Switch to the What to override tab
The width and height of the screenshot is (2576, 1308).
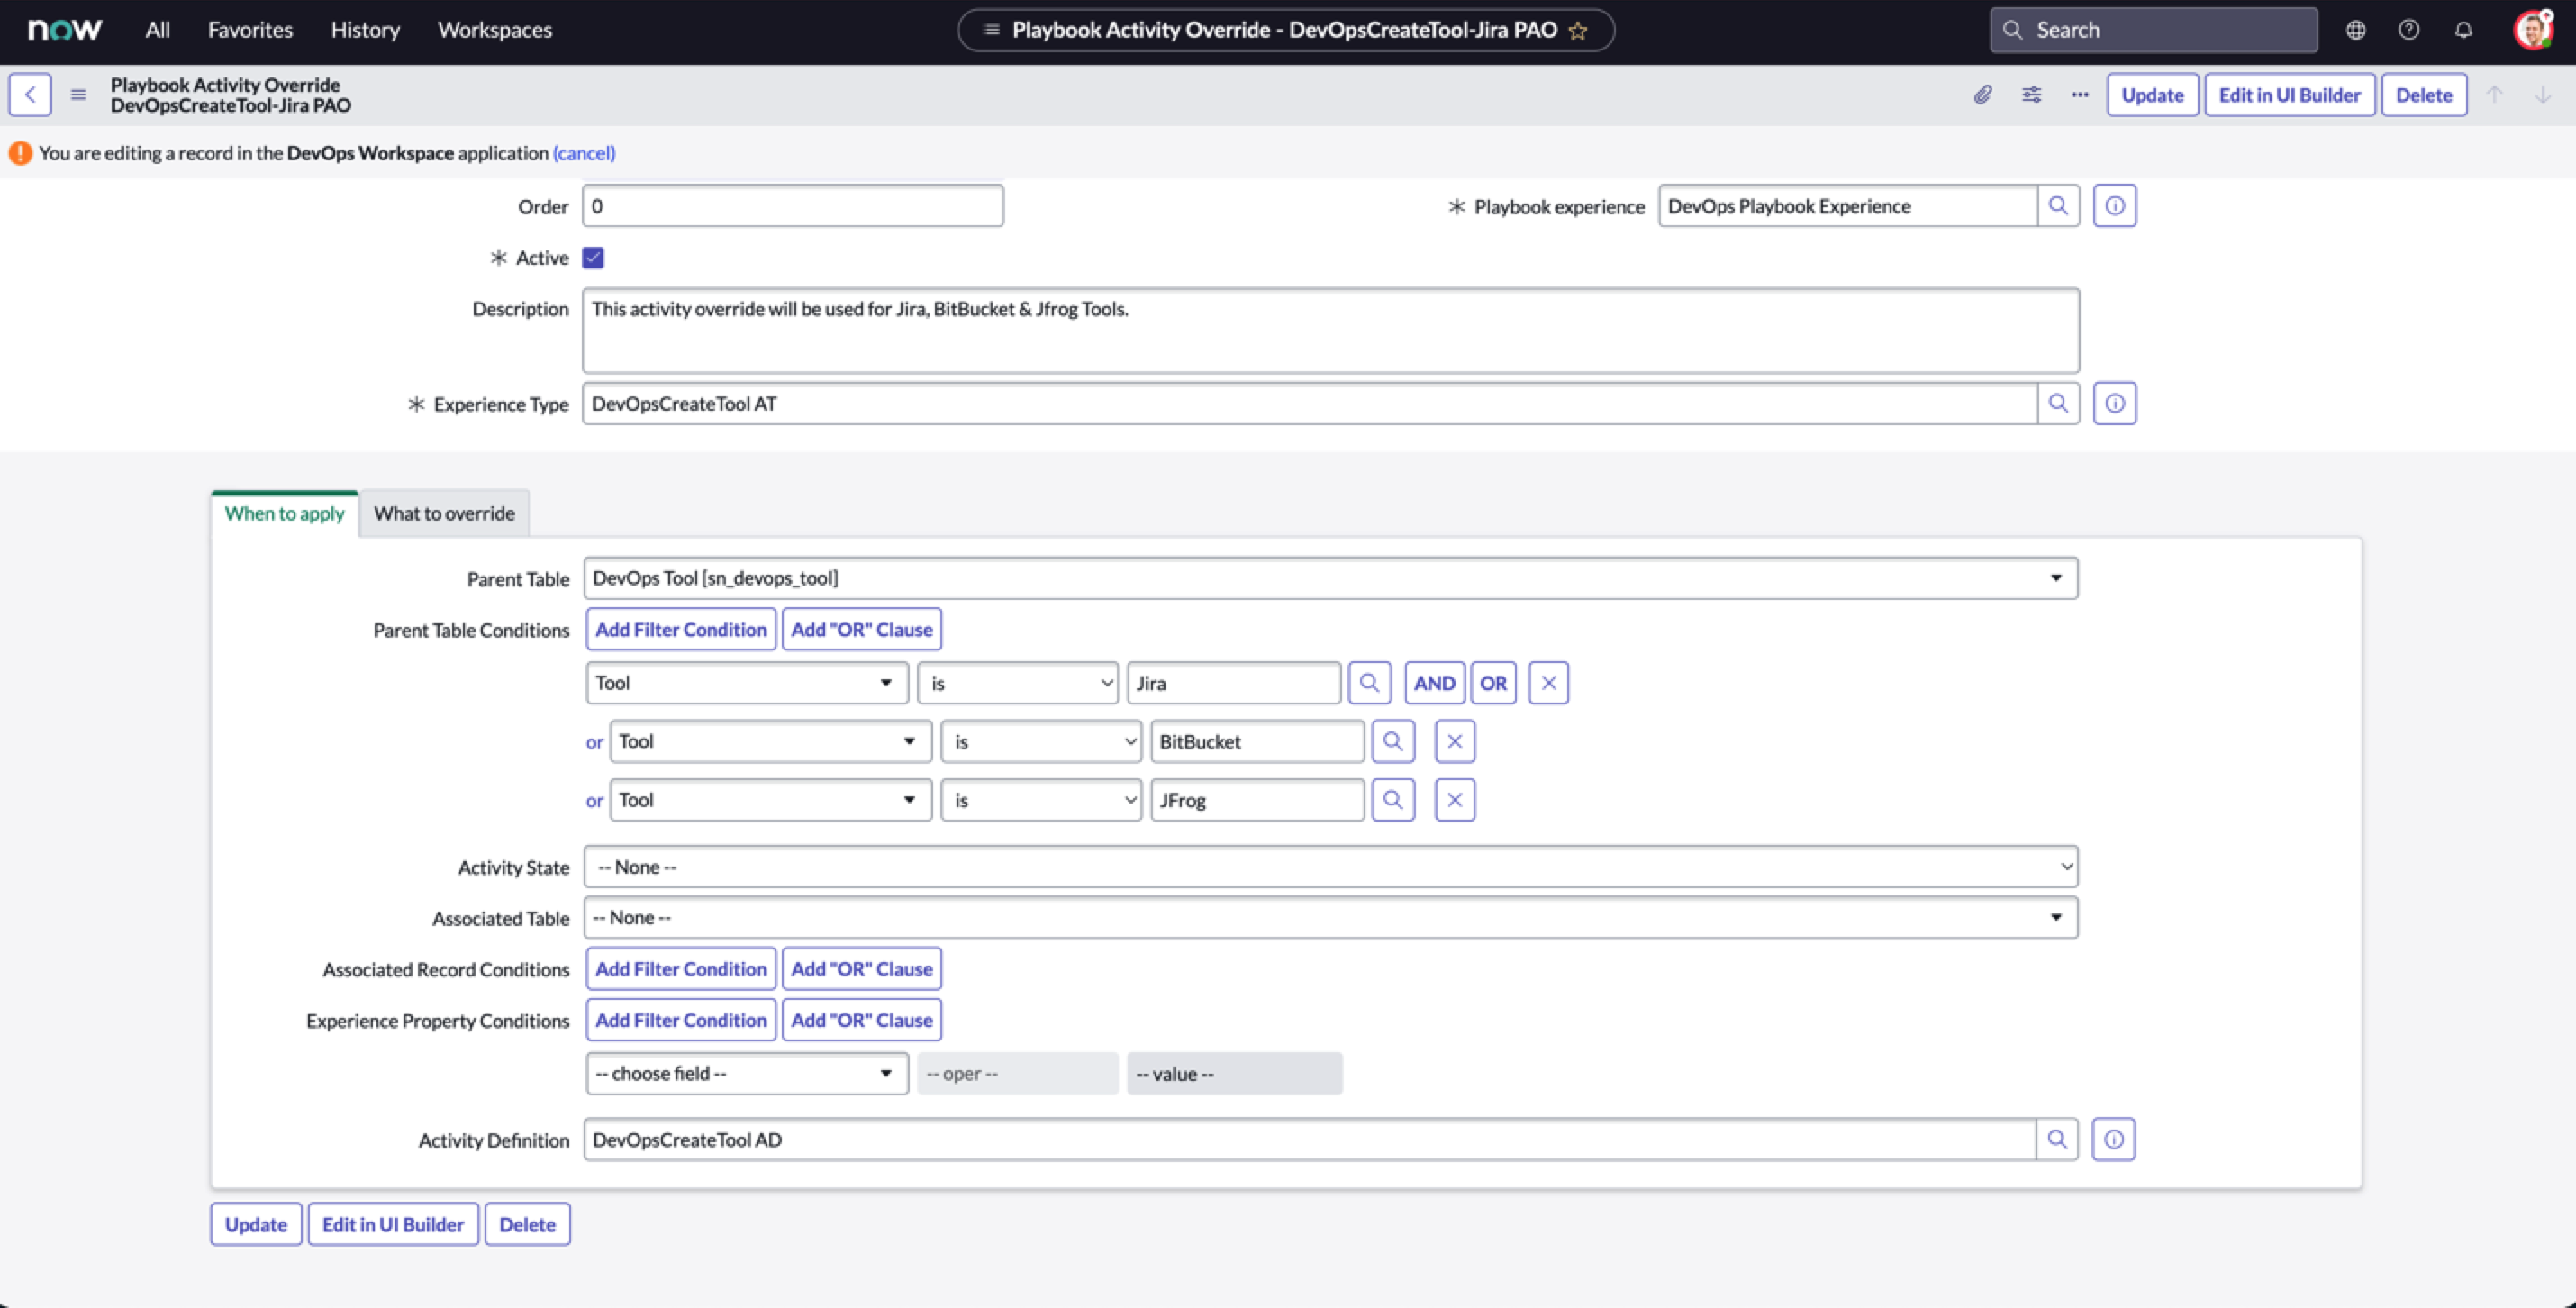pos(444,513)
